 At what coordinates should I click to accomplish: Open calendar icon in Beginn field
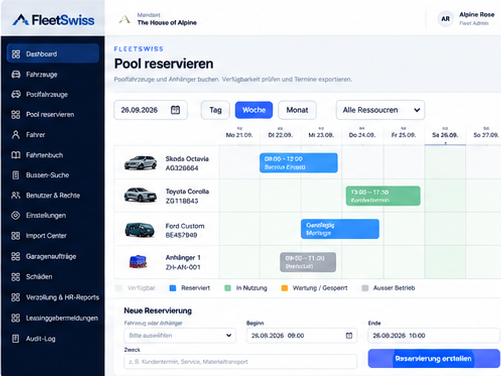point(349,335)
